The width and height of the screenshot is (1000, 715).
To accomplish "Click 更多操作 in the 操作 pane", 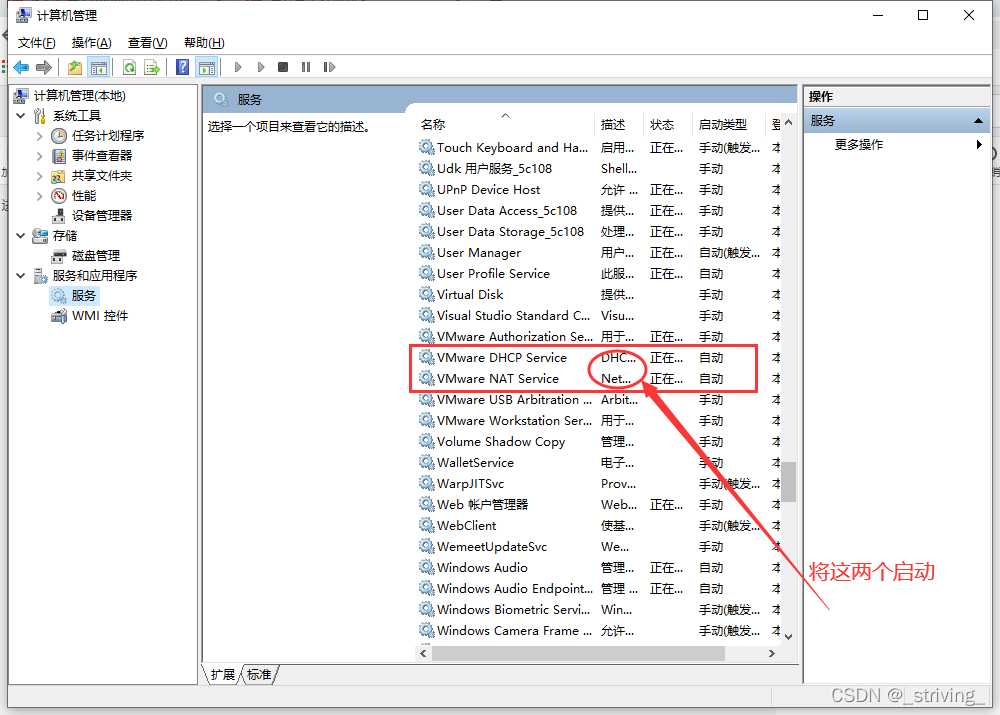I will tap(859, 145).
